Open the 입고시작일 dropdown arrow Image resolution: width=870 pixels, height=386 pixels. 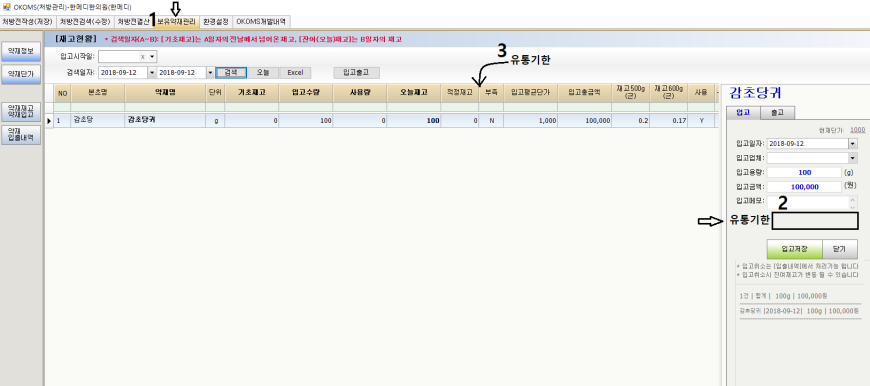coord(152,57)
